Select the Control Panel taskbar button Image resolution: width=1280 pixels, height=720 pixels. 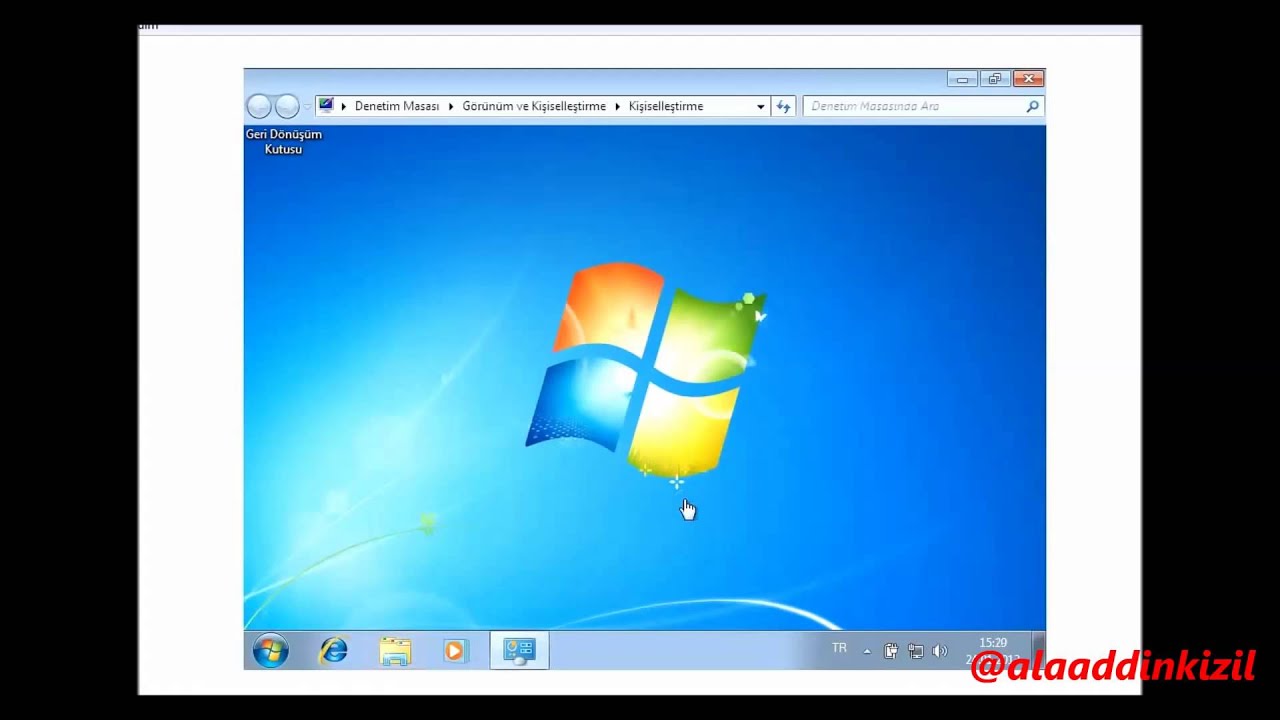519,651
